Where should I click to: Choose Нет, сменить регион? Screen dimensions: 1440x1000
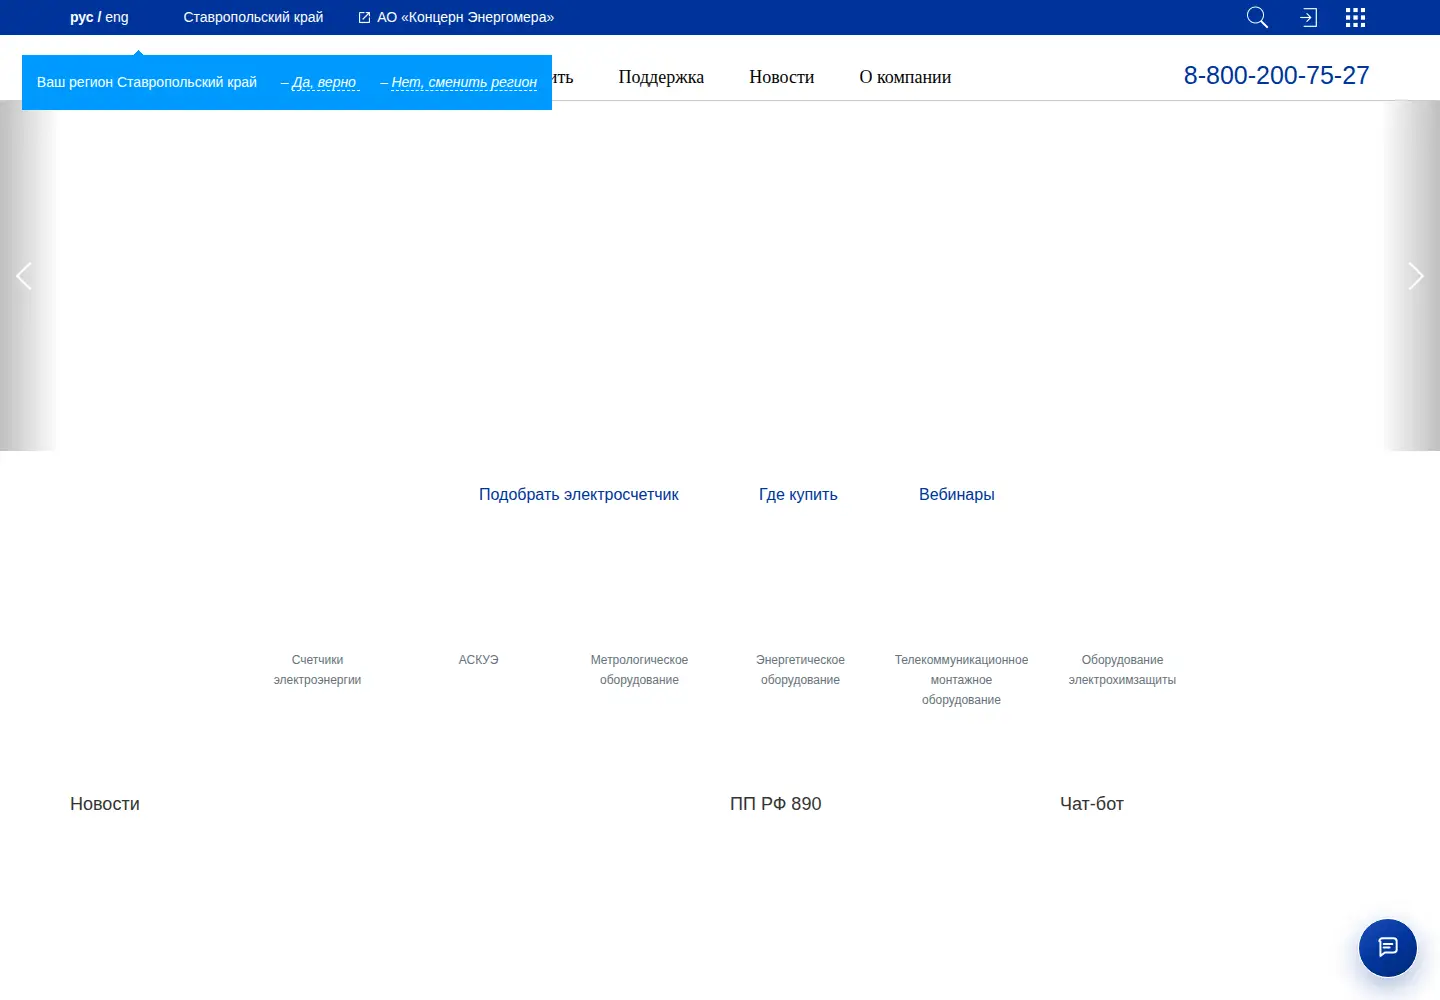point(464,82)
